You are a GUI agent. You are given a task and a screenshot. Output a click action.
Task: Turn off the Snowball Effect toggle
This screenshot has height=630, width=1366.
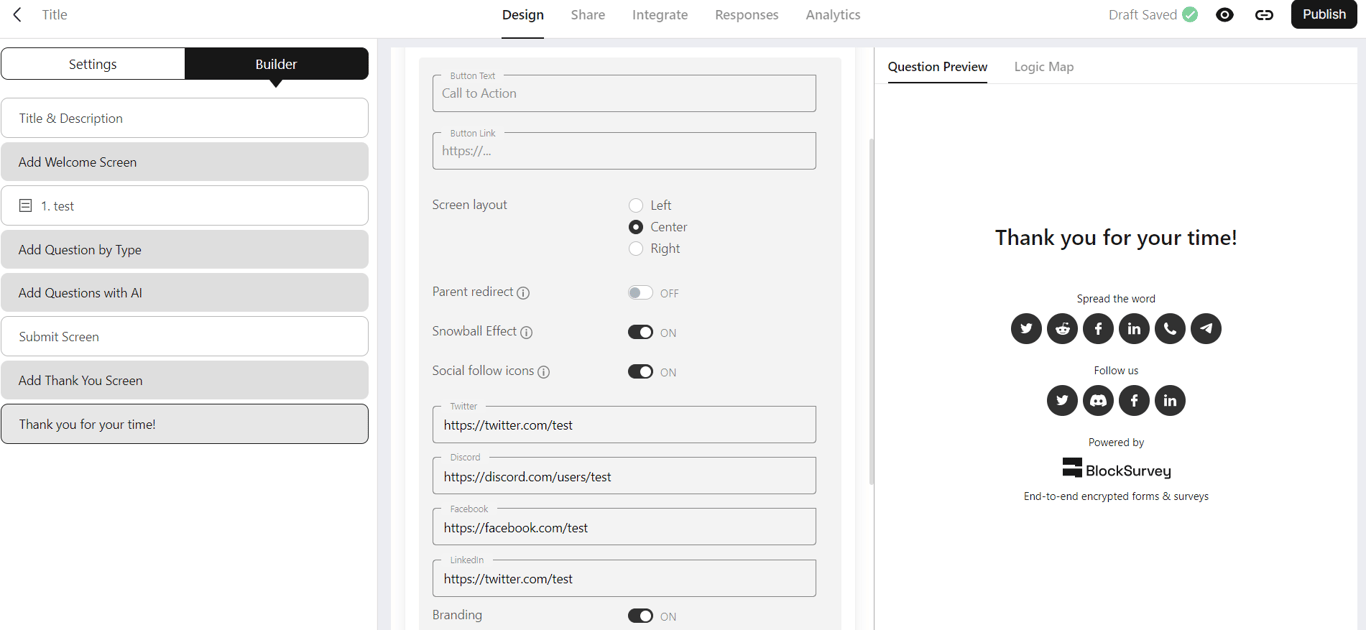[640, 332]
